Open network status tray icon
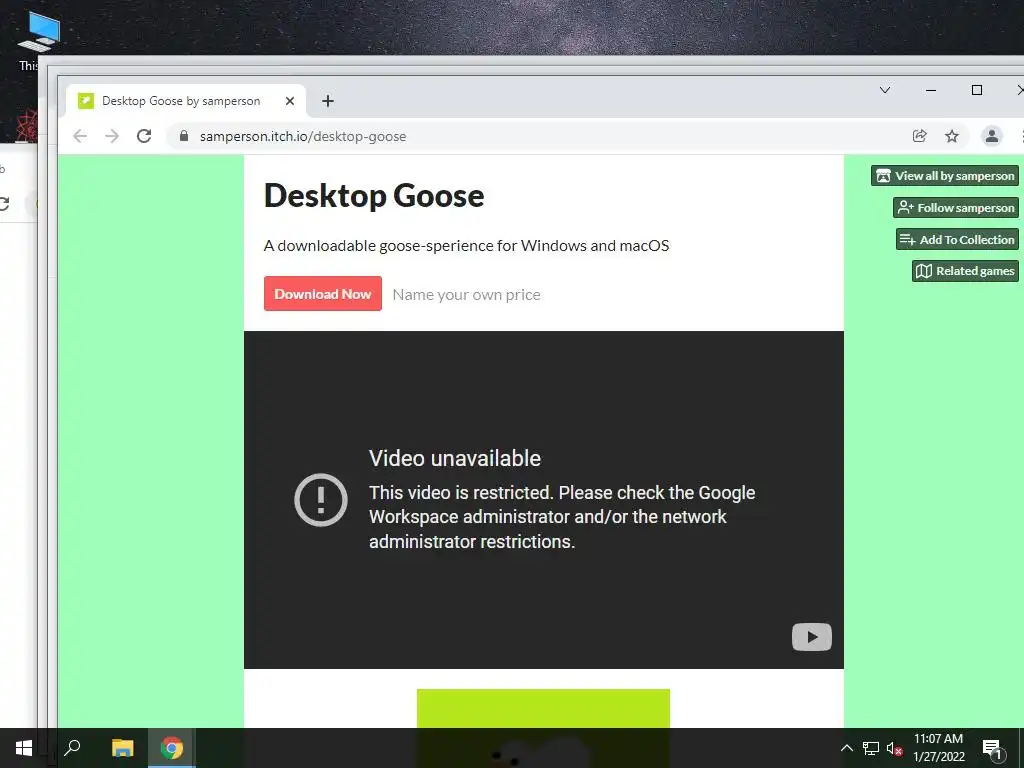 pyautogui.click(x=871, y=748)
